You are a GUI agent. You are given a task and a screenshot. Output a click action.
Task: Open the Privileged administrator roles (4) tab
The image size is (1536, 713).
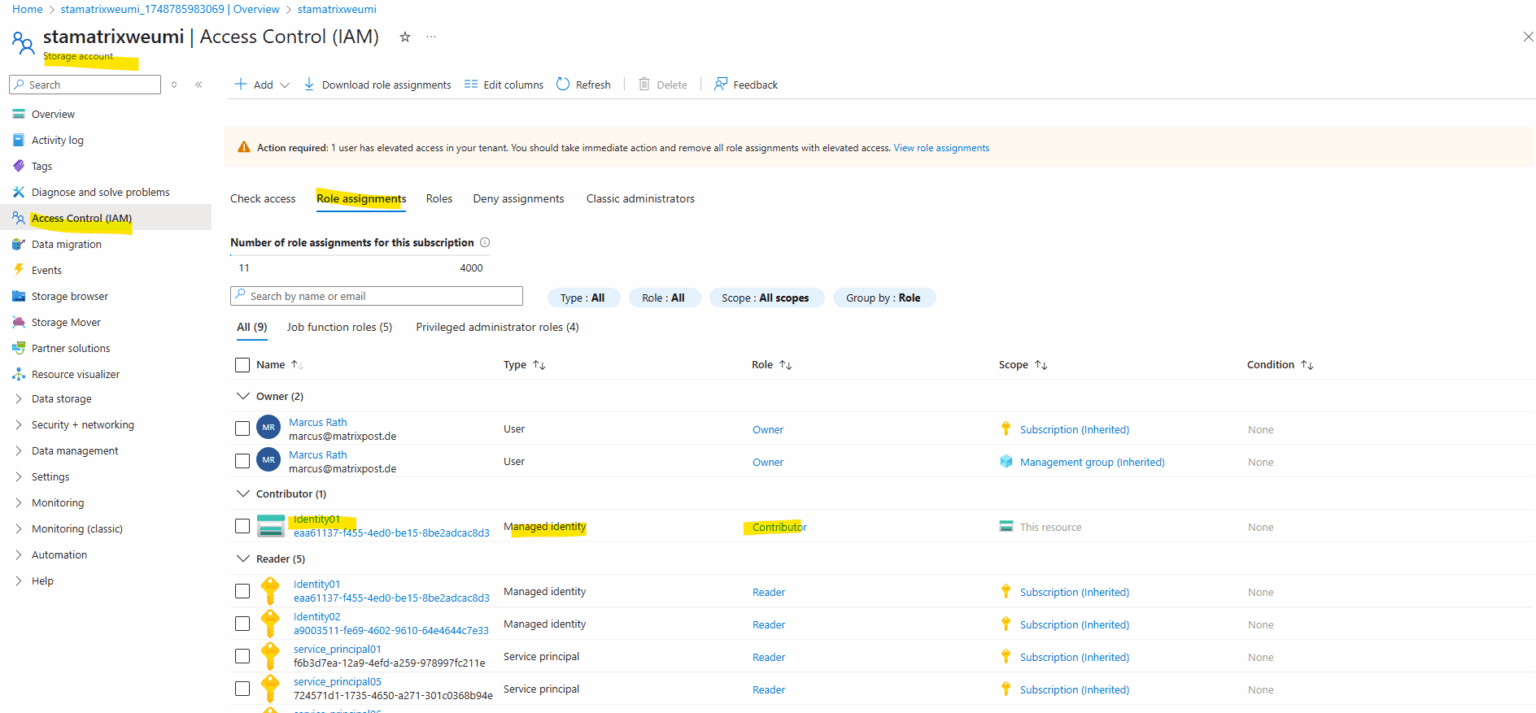pyautogui.click(x=496, y=327)
